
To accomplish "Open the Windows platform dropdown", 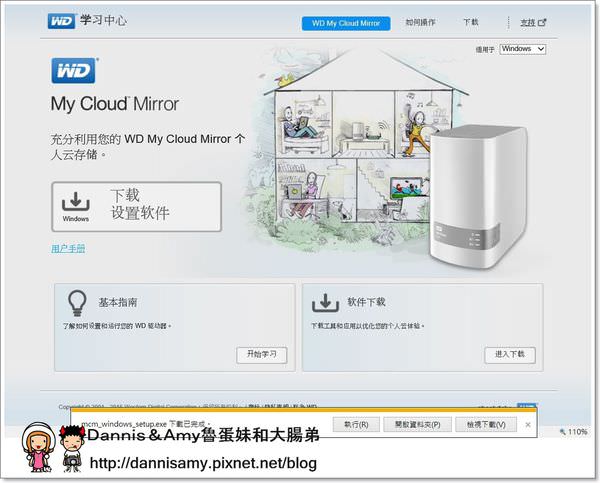I will 523,49.
